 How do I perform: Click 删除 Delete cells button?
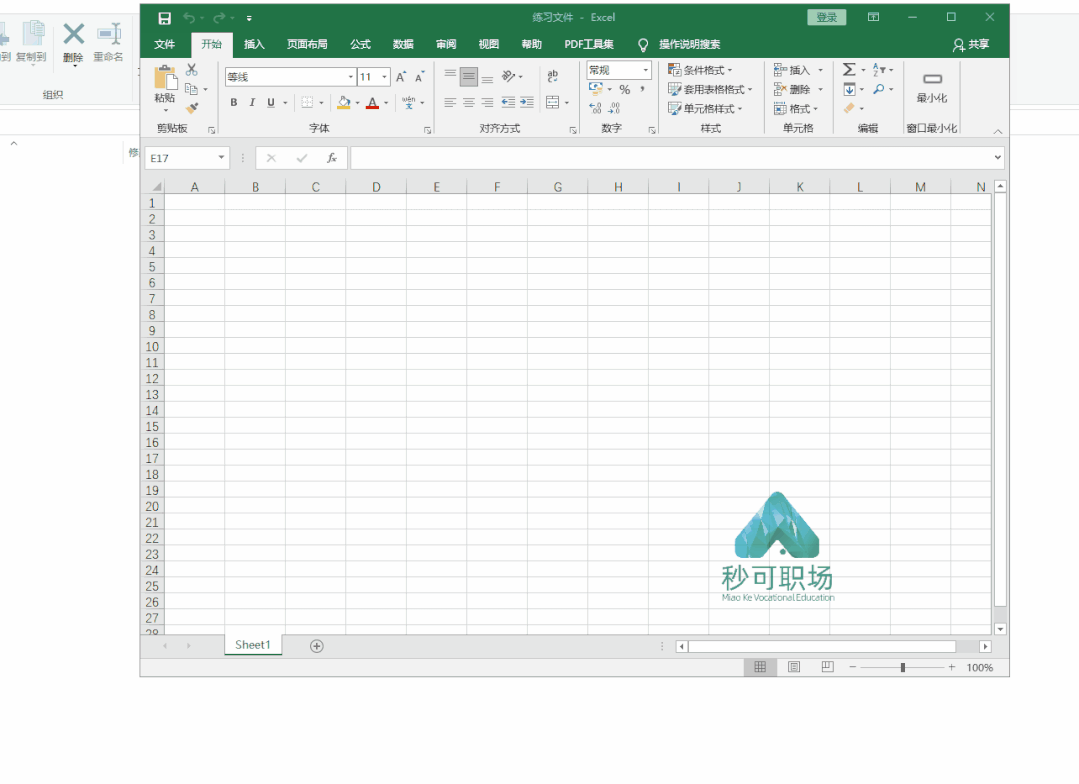click(798, 89)
